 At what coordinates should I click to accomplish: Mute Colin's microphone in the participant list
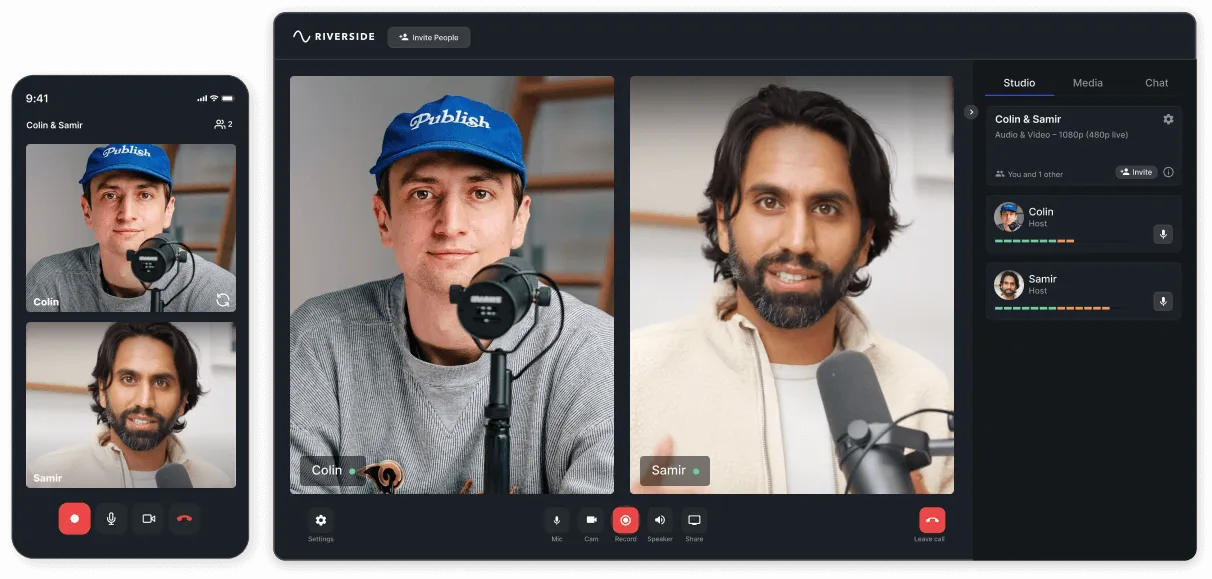(x=1163, y=234)
